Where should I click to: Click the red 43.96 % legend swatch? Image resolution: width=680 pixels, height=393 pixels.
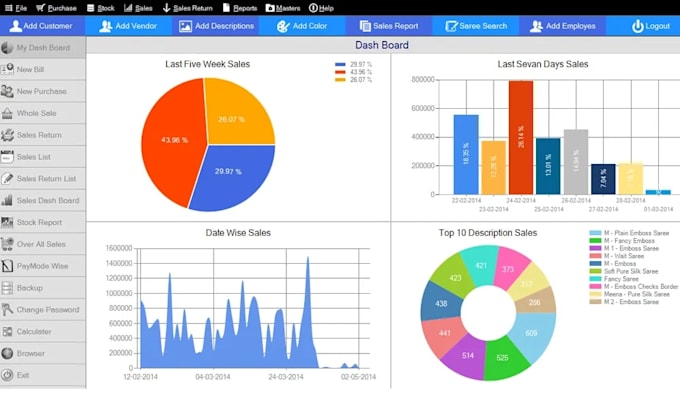(x=340, y=72)
